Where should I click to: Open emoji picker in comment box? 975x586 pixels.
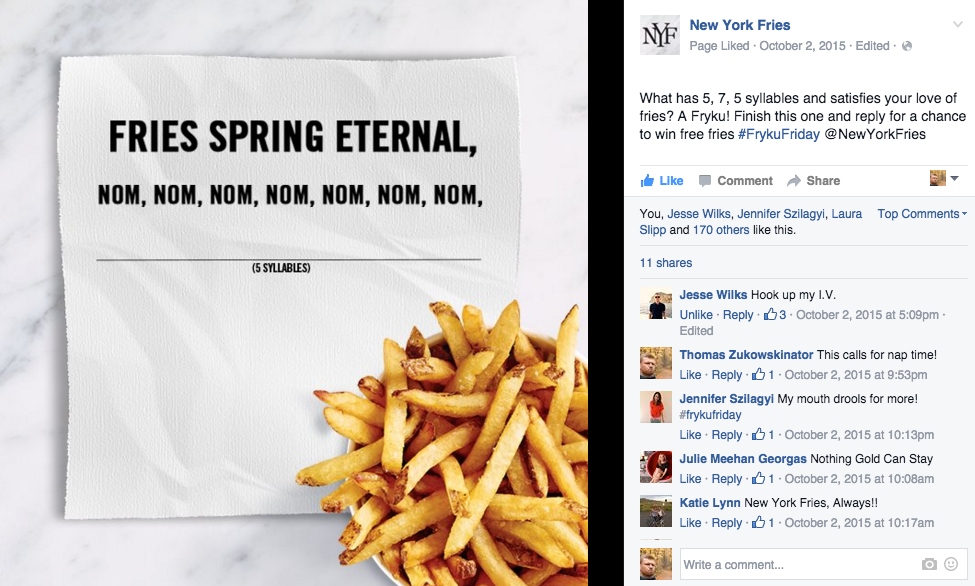pyautogui.click(x=951, y=564)
